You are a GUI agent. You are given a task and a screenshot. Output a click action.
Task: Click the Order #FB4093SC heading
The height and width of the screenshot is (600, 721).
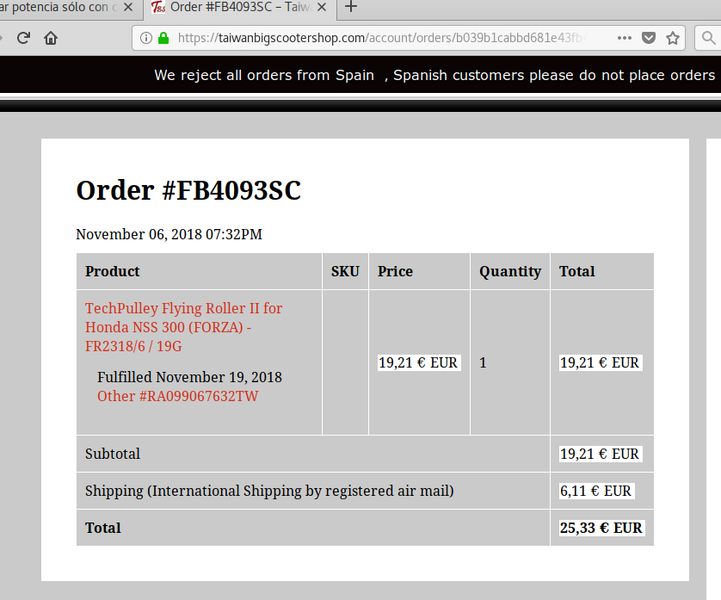coord(188,190)
